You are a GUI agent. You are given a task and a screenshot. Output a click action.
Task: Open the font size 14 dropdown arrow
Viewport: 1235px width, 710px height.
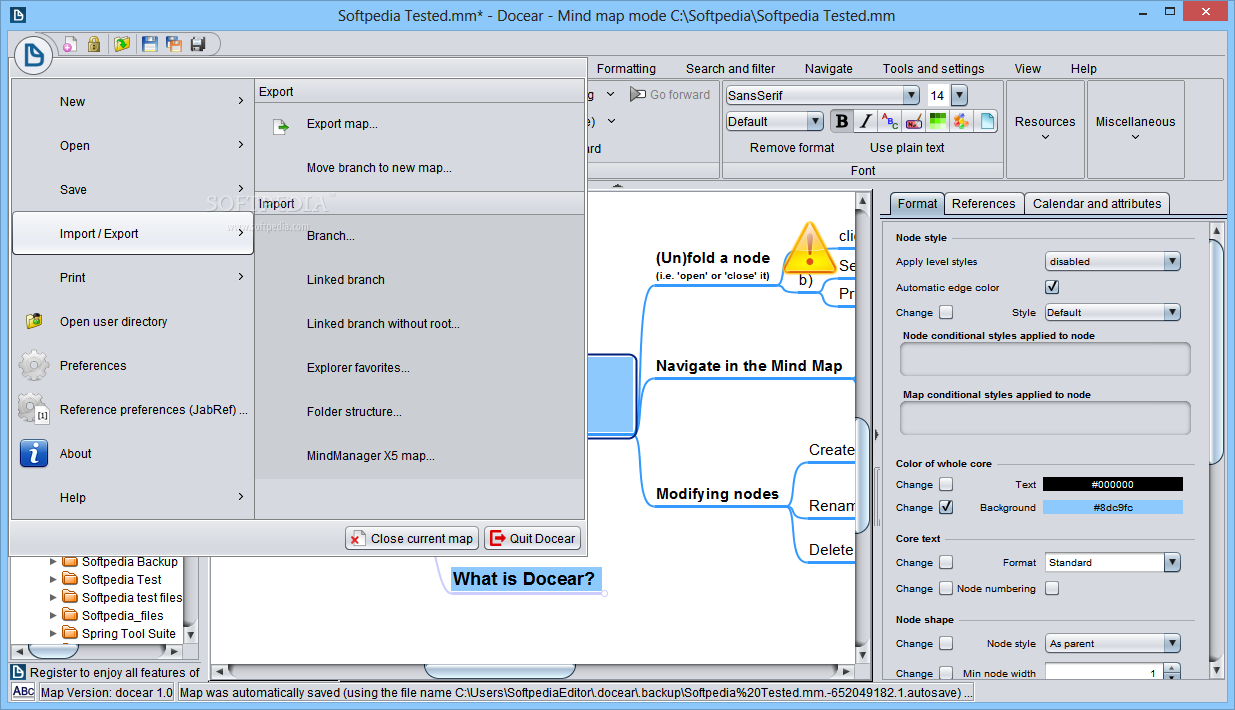[959, 95]
